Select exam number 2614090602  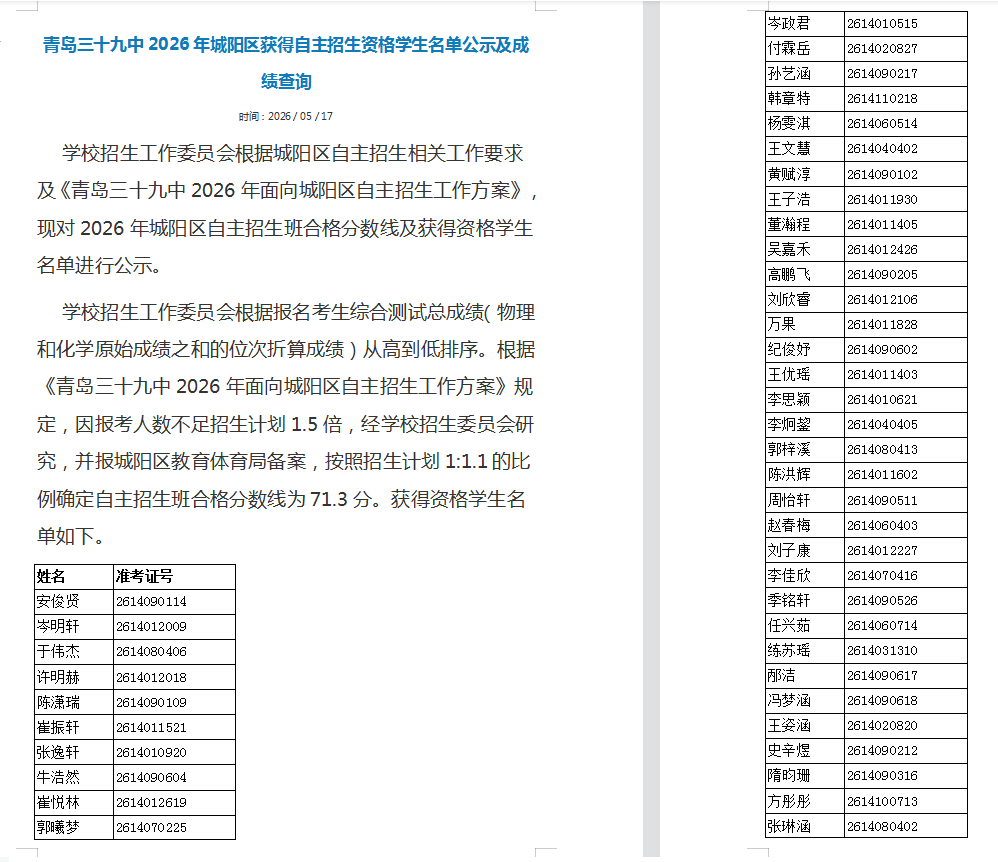882,350
